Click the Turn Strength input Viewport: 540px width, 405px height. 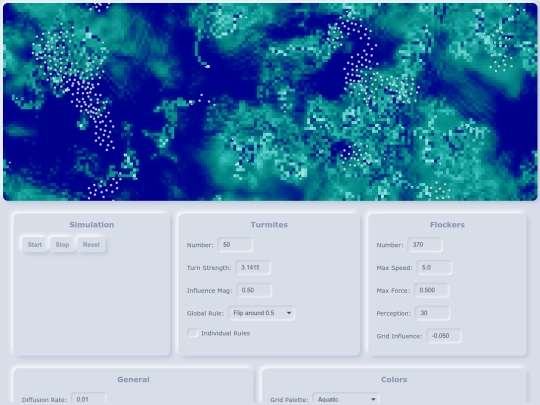pyautogui.click(x=253, y=268)
